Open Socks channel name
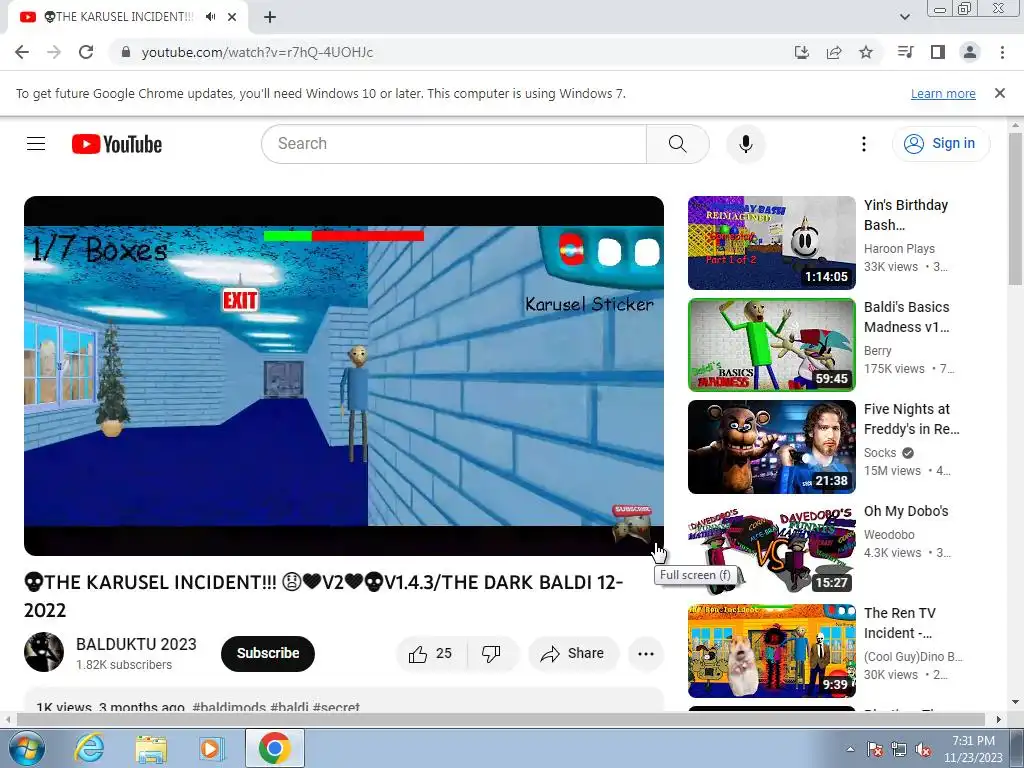 pos(880,452)
